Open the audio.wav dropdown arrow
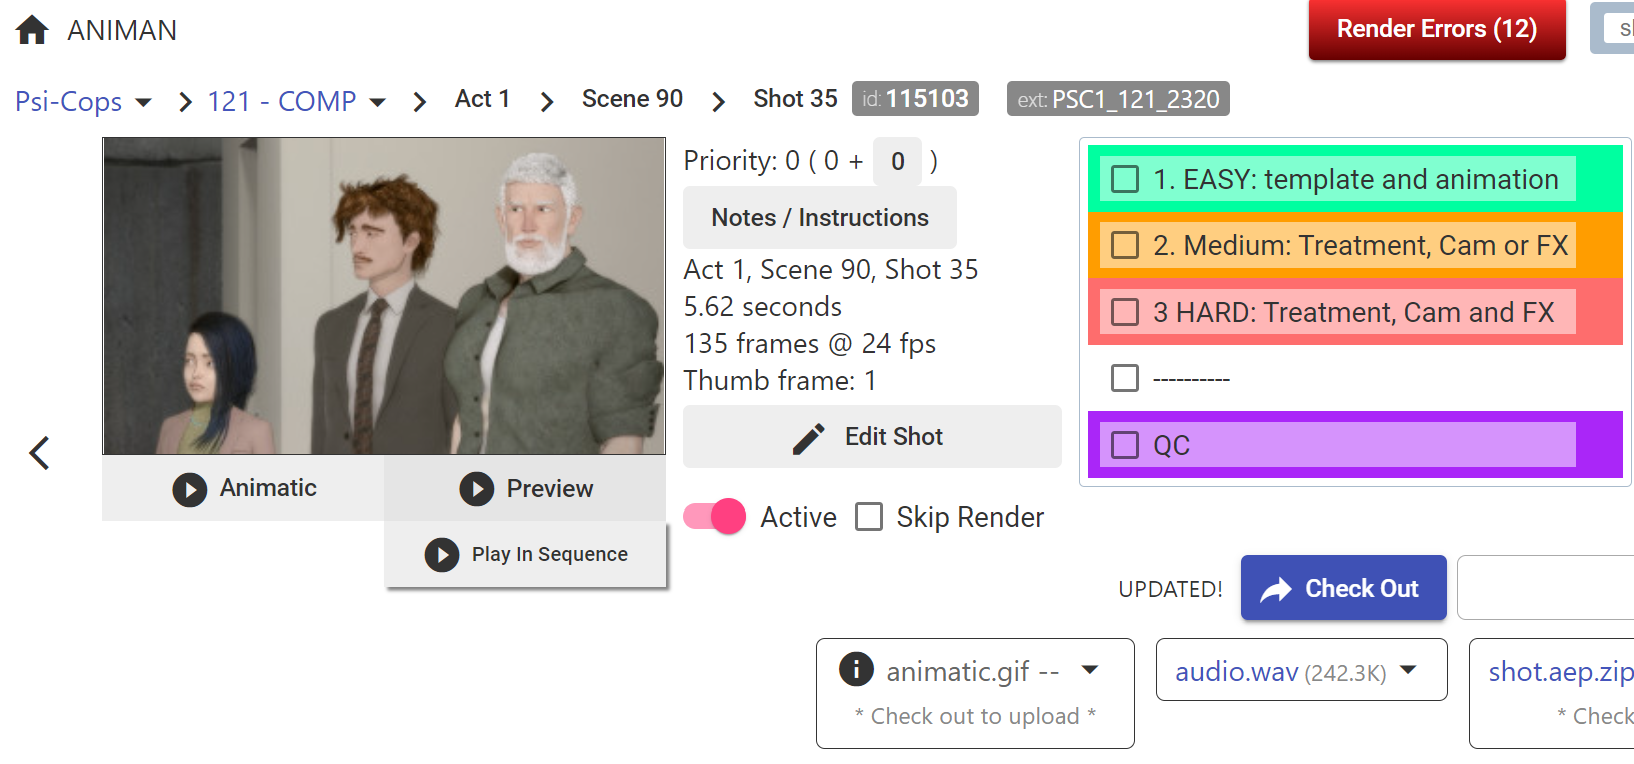Screen dimensions: 1634x764 click(1408, 670)
